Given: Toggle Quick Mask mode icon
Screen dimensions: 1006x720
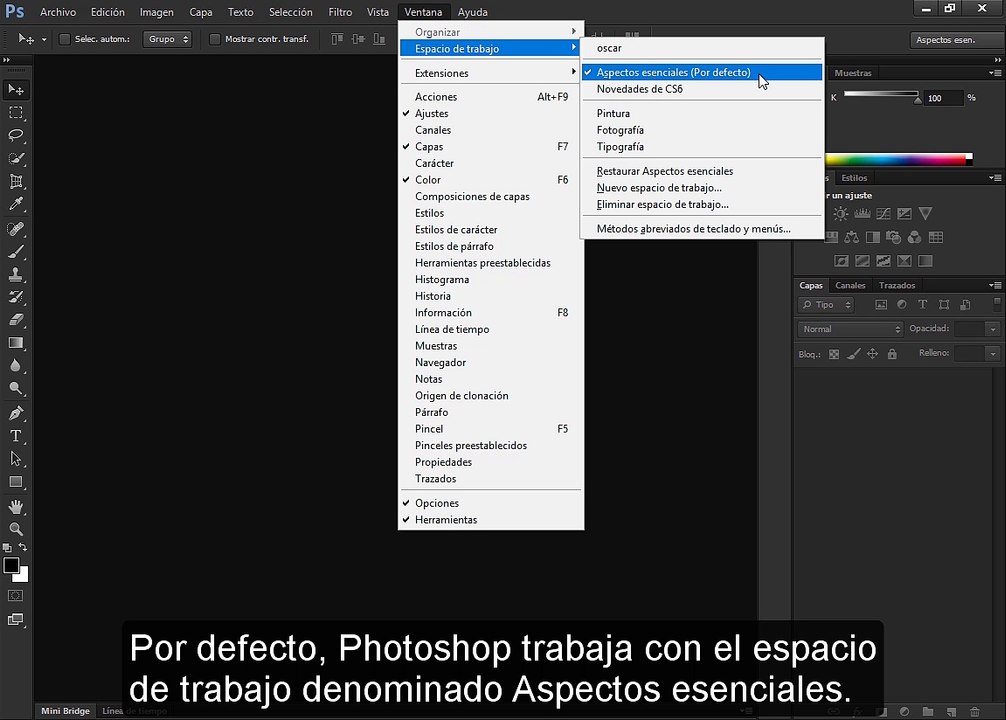Looking at the screenshot, I should point(15,596).
